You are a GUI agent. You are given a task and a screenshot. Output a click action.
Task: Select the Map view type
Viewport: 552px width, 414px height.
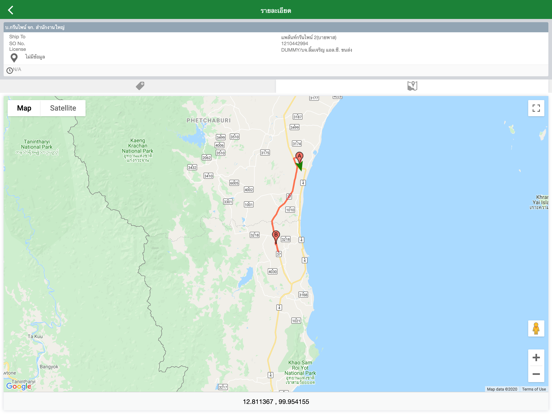[24, 108]
